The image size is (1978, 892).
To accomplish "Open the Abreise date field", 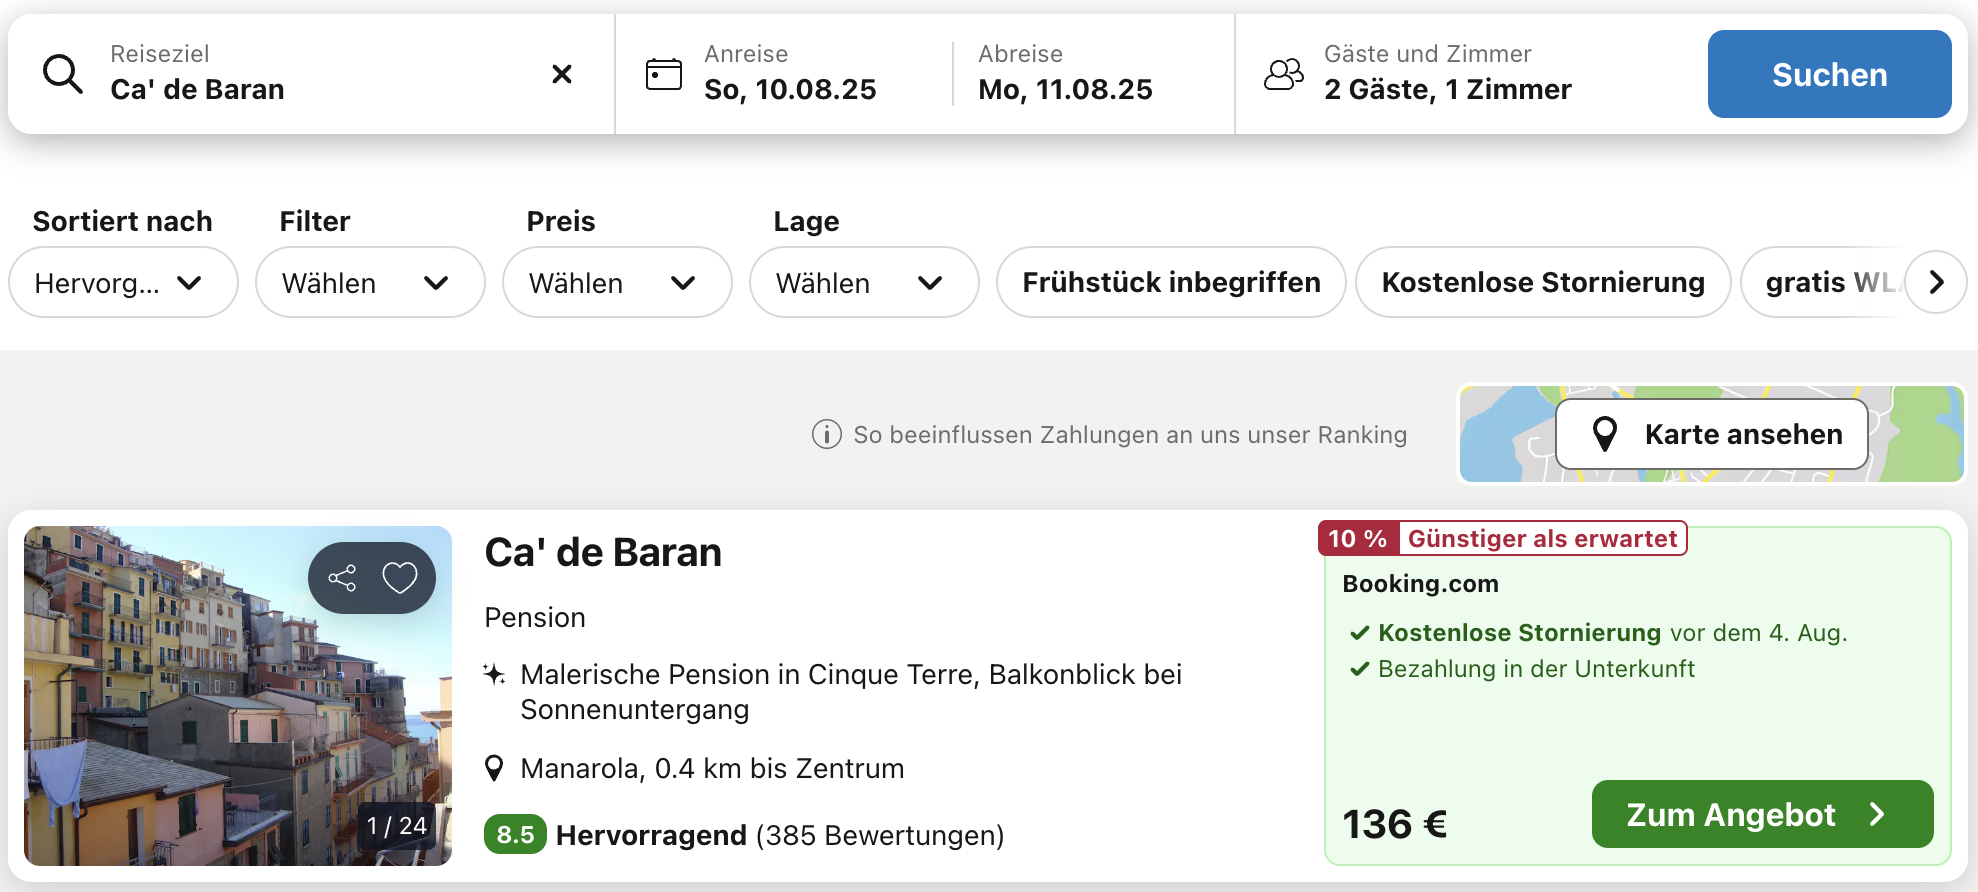I will point(1065,74).
